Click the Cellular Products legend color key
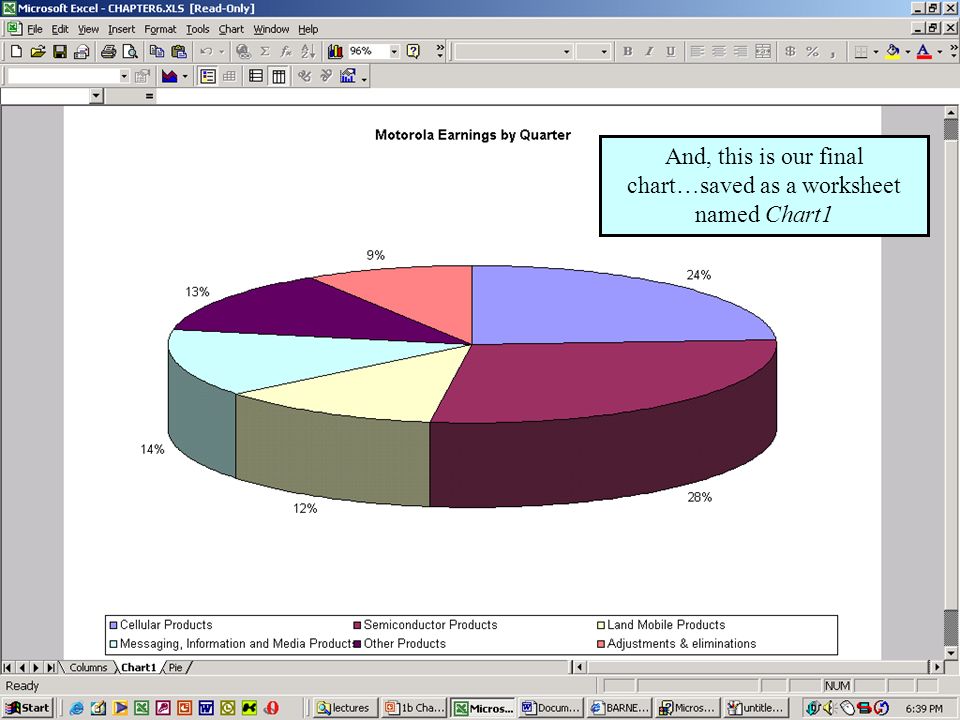Screen dimensions: 960x720 (113, 625)
